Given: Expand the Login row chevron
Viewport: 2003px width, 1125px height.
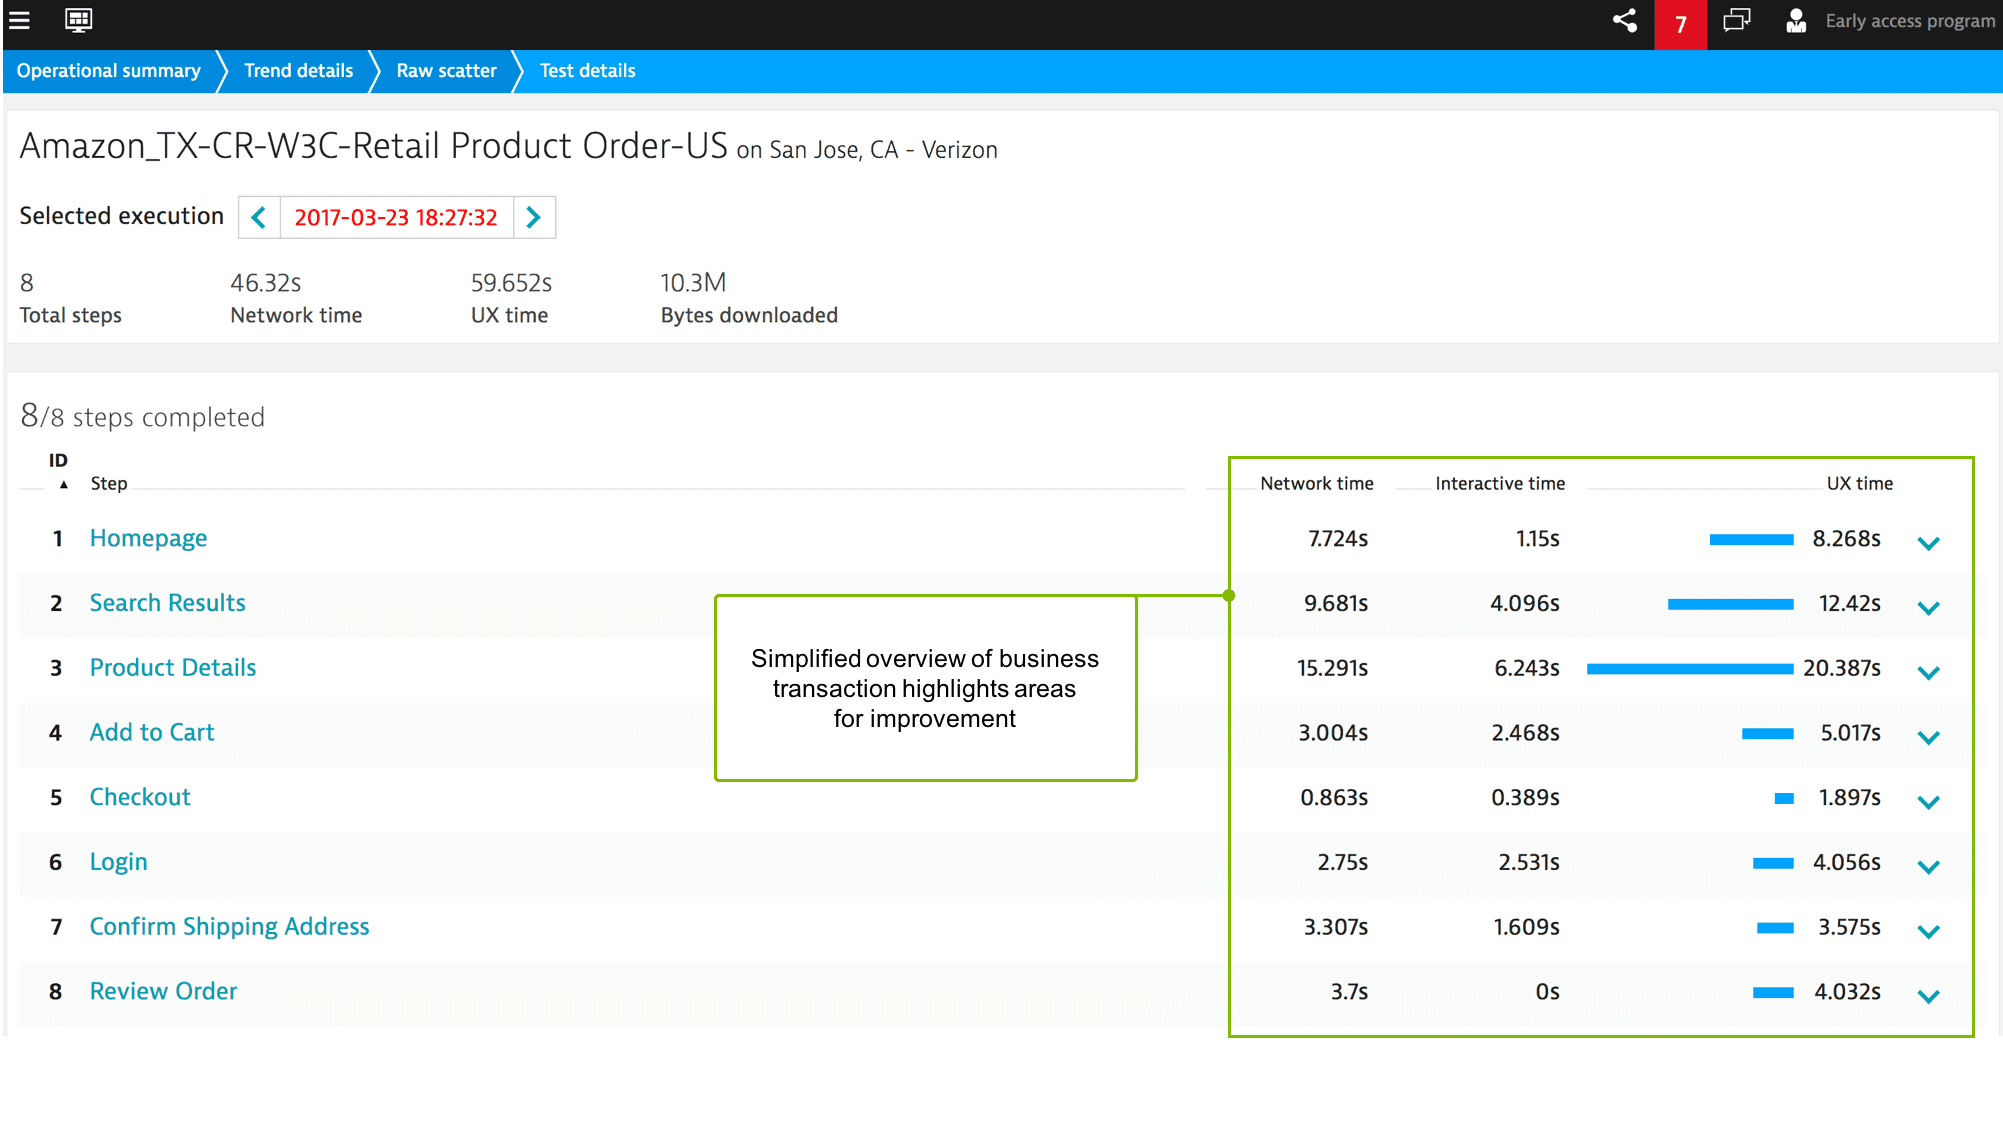Looking at the screenshot, I should [x=1929, y=867].
